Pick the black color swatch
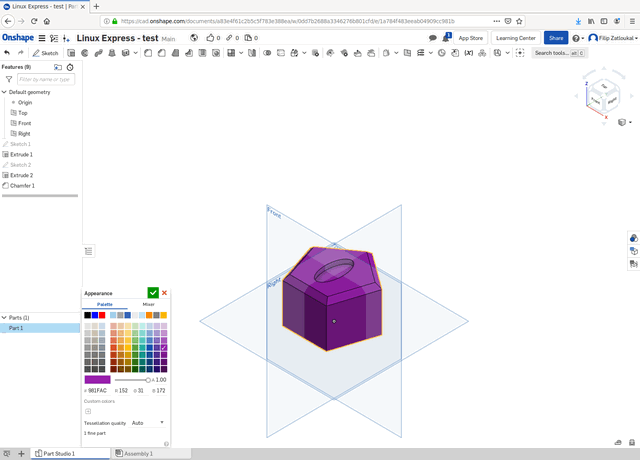Image resolution: width=640 pixels, height=460 pixels. [87, 315]
